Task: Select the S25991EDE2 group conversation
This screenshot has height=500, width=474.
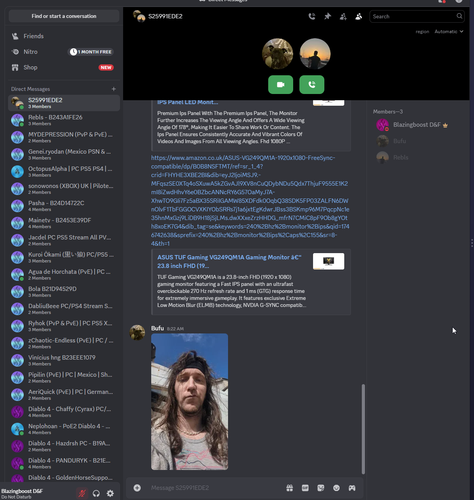Action: [x=64, y=103]
